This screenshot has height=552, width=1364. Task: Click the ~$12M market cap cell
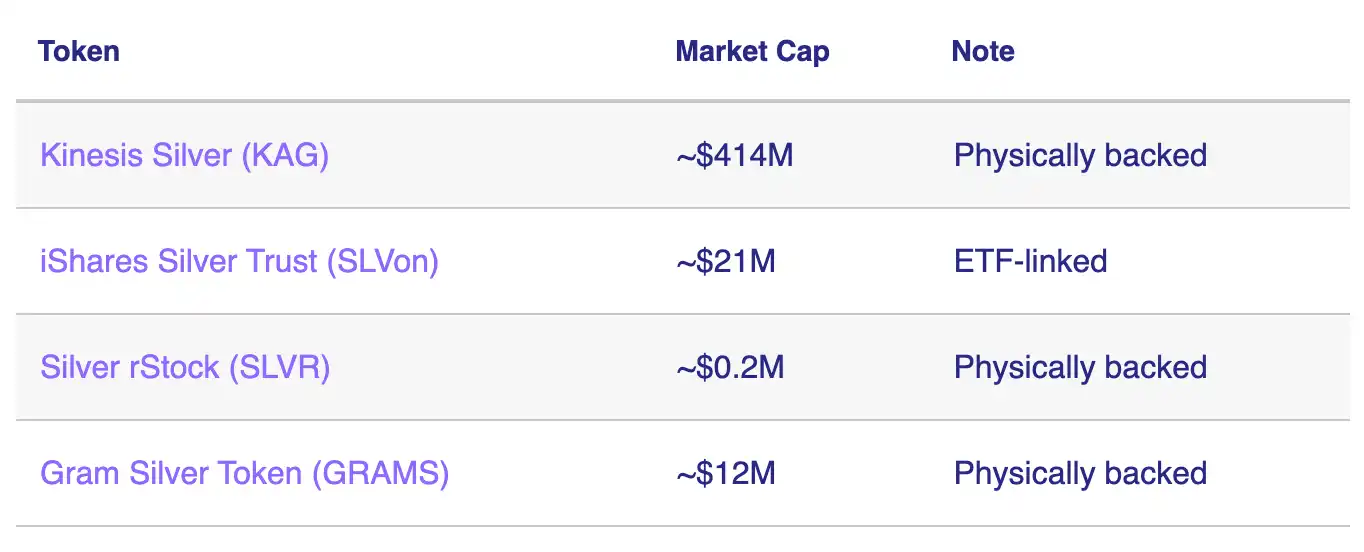pyautogui.click(x=726, y=473)
